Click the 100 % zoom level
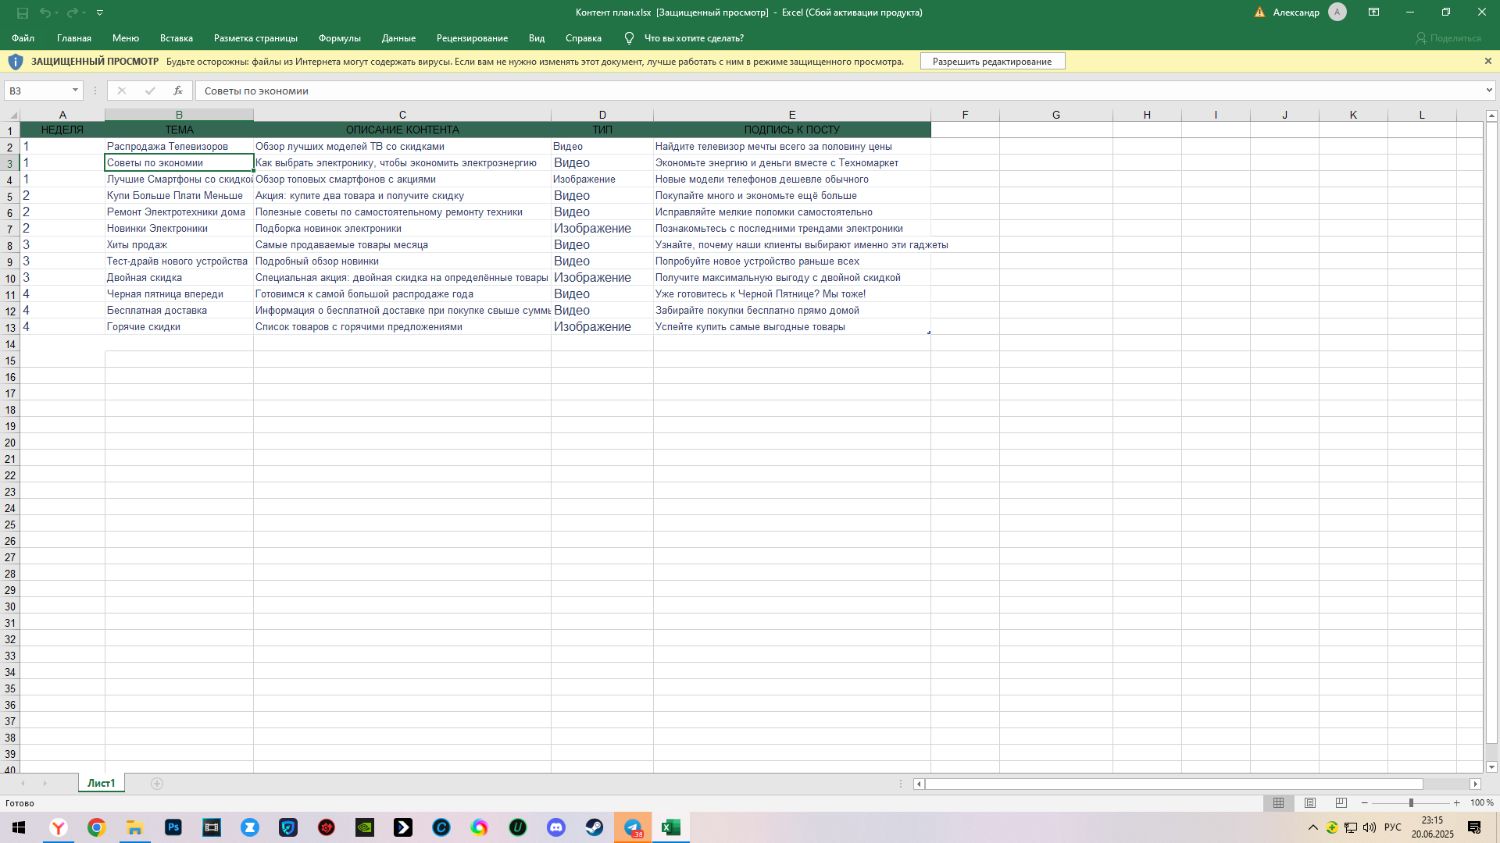Image resolution: width=1500 pixels, height=843 pixels. tap(1481, 803)
